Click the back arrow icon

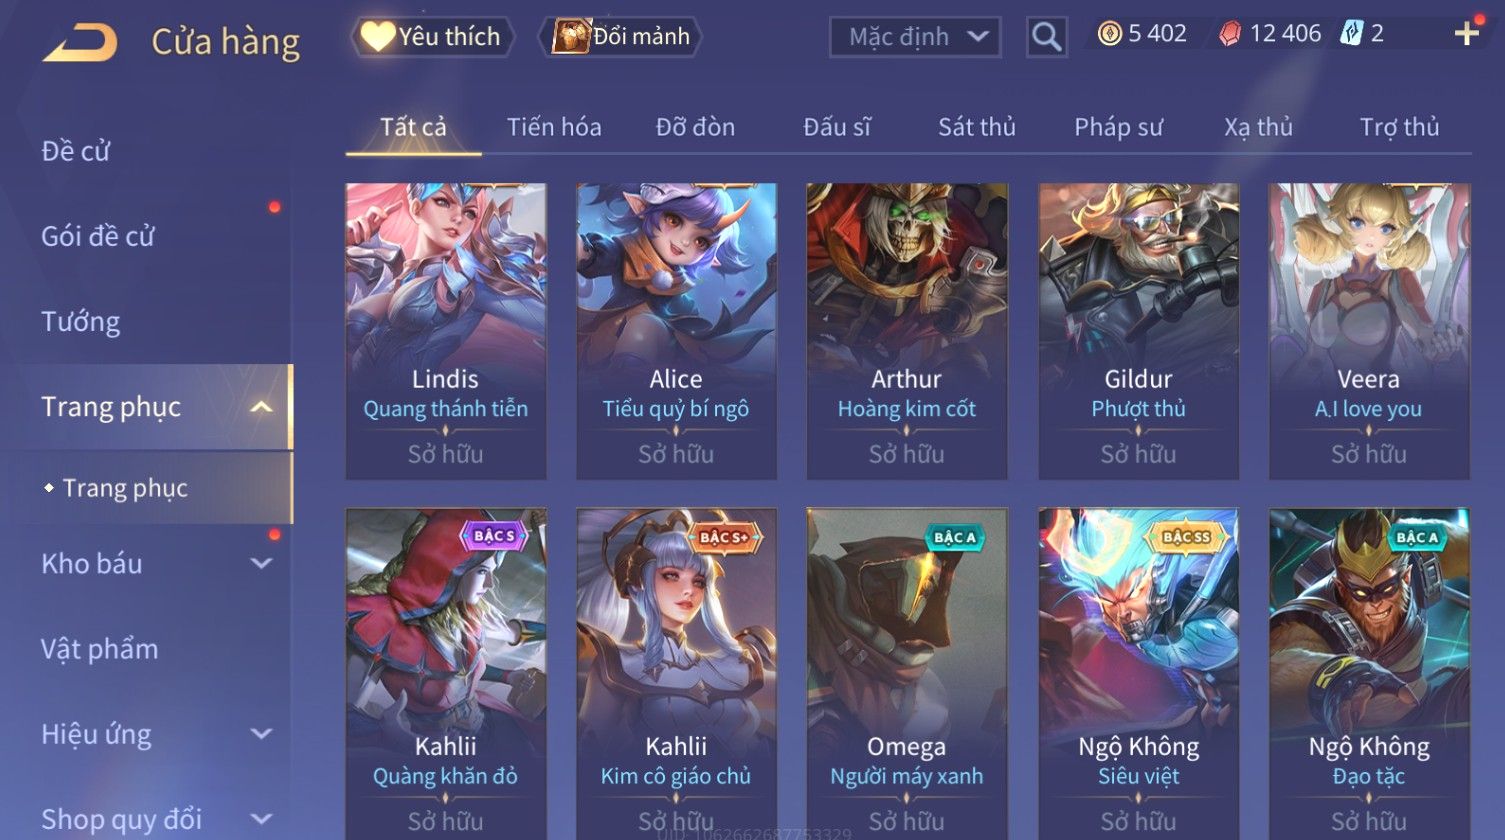coord(80,42)
